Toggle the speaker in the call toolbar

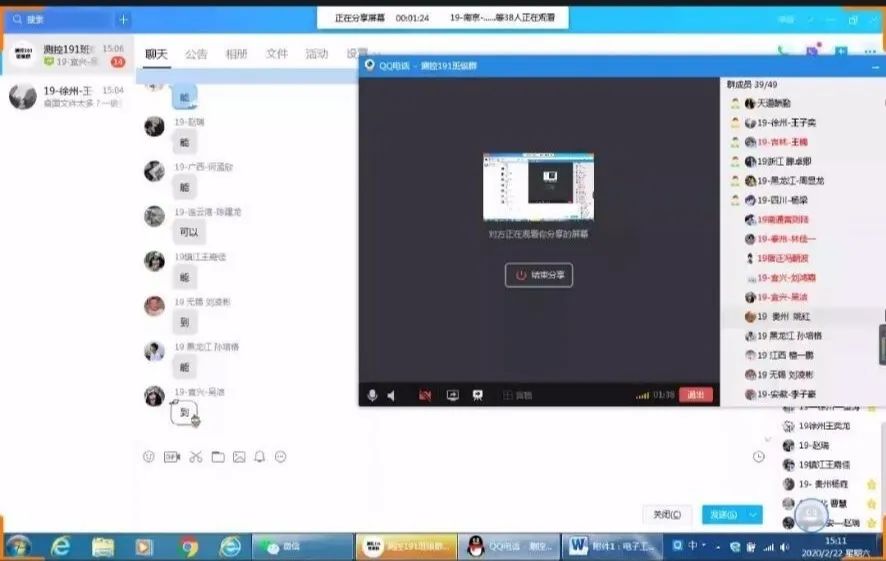click(x=391, y=395)
